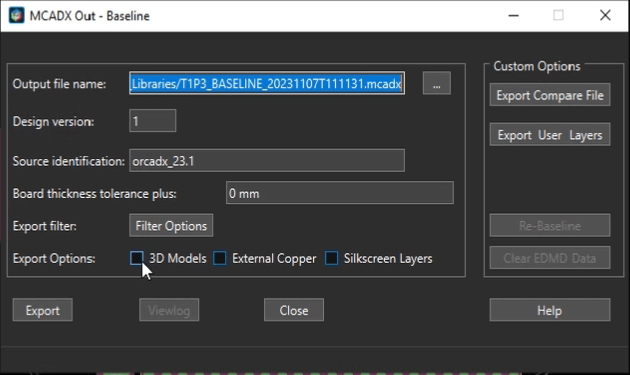The width and height of the screenshot is (630, 375).
Task: Click the 'Custom Options' group title
Action: tap(537, 66)
